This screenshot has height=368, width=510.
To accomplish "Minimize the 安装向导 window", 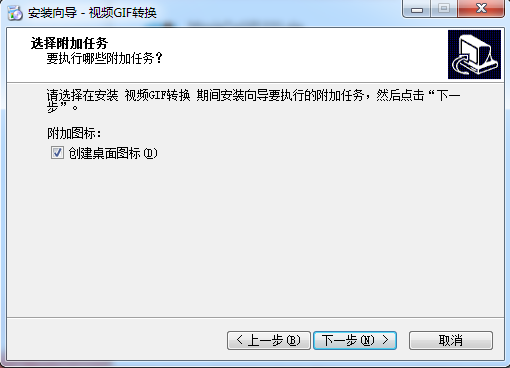I will [417, 9].
